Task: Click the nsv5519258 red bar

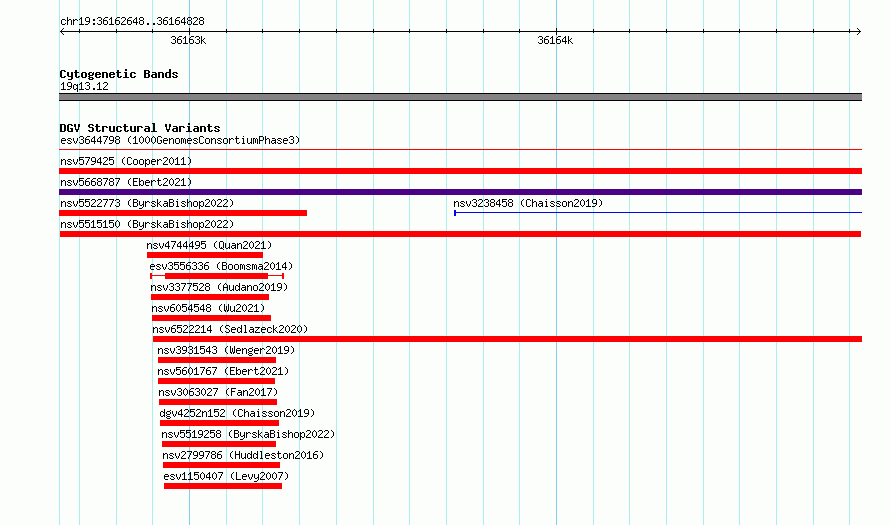Action: 219,444
